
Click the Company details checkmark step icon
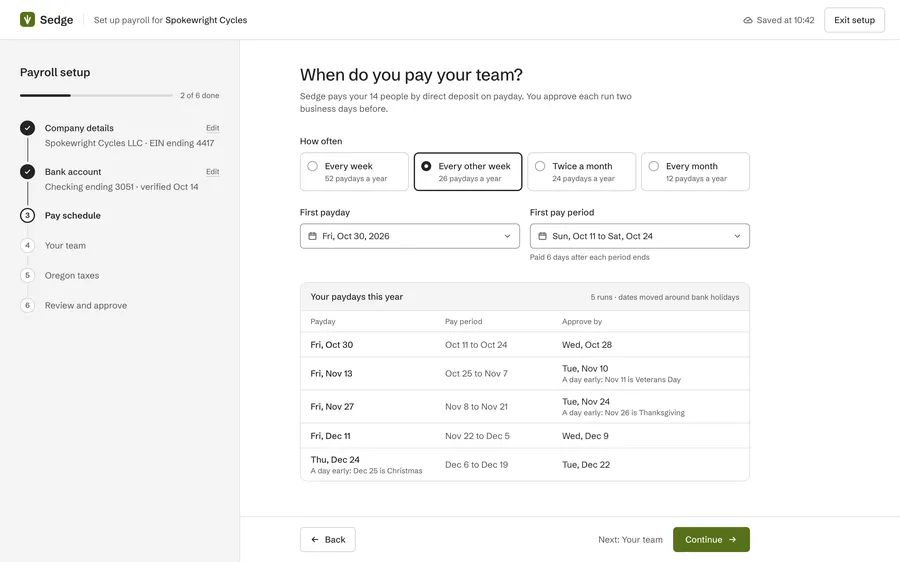point(27,128)
